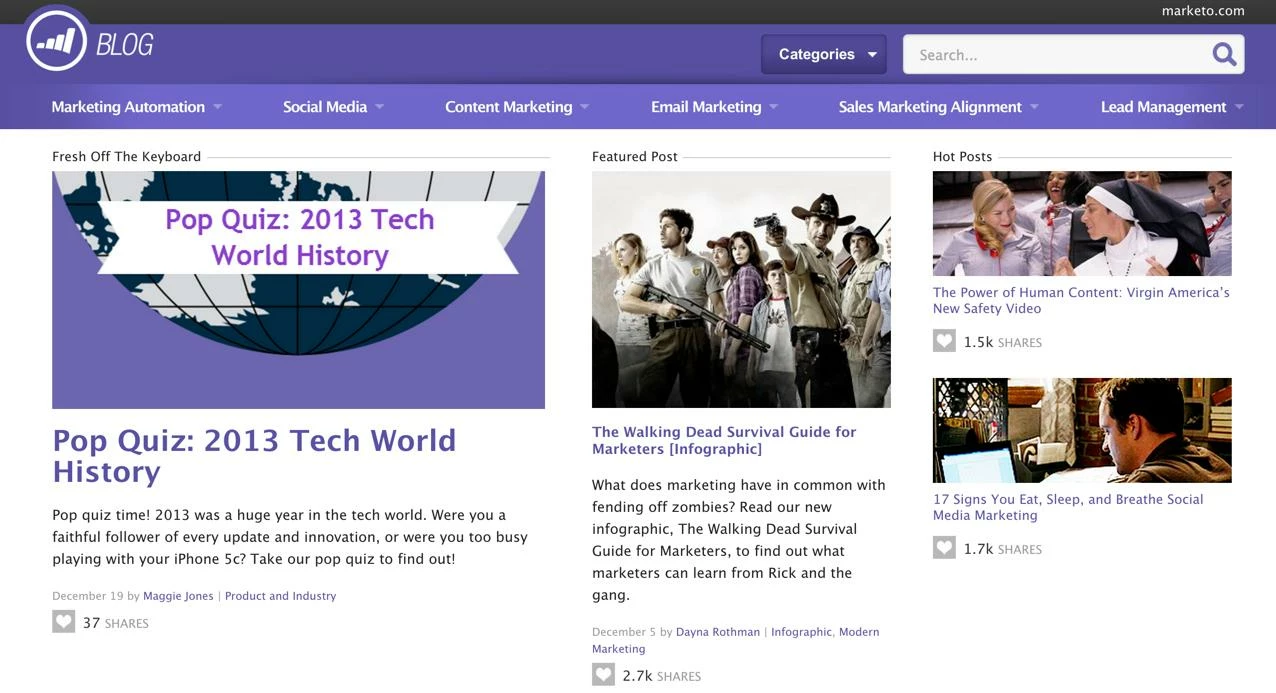Open Email Marketing nav item

[706, 107]
